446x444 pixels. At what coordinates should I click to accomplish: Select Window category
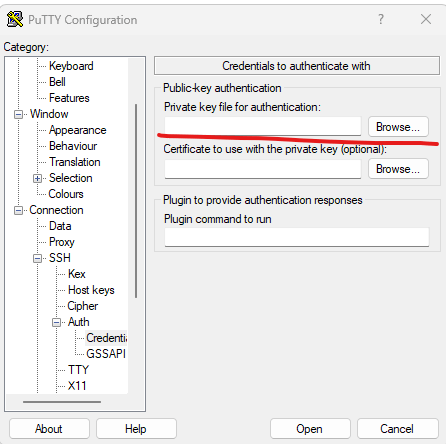tap(49, 114)
